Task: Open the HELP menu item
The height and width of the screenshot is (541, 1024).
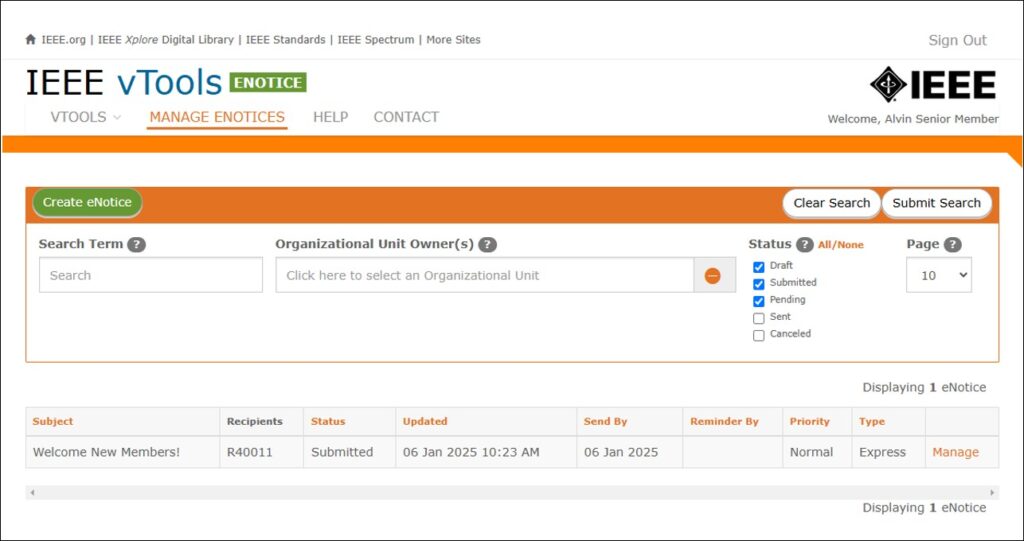Action: click(330, 117)
